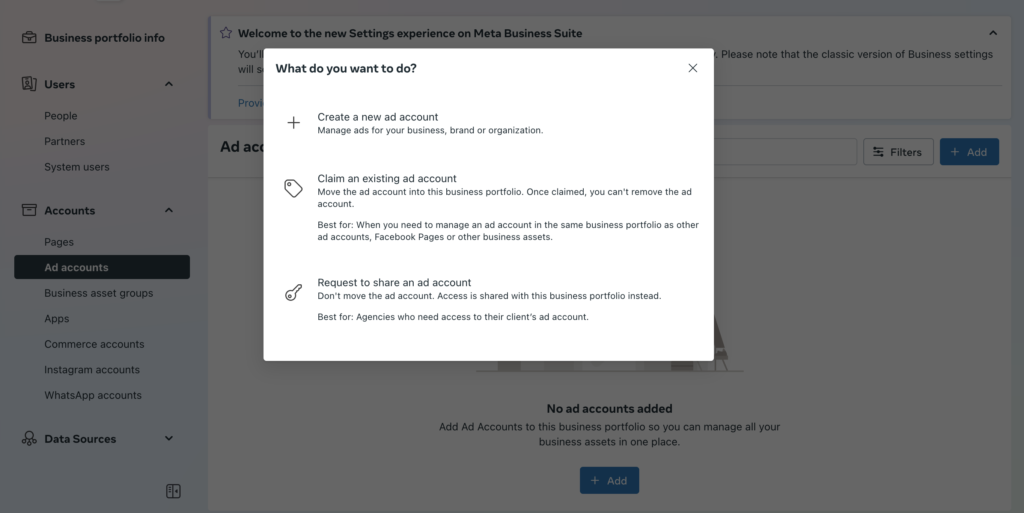Collapse the Users section chevron

pyautogui.click(x=168, y=84)
